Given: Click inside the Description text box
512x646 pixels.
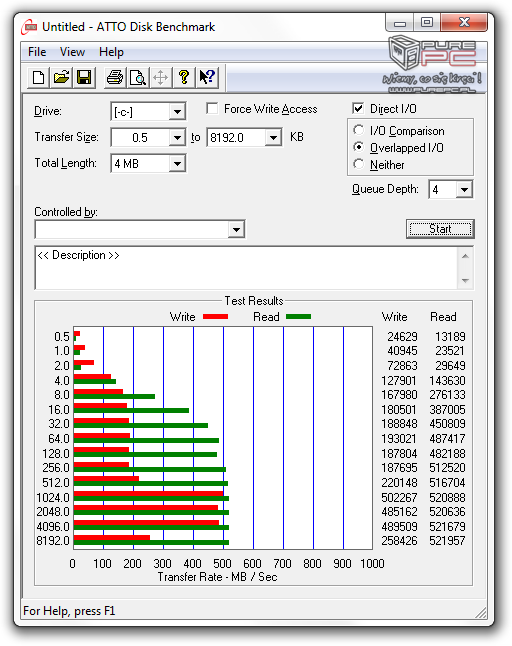Looking at the screenshot, I should tap(246, 268).
